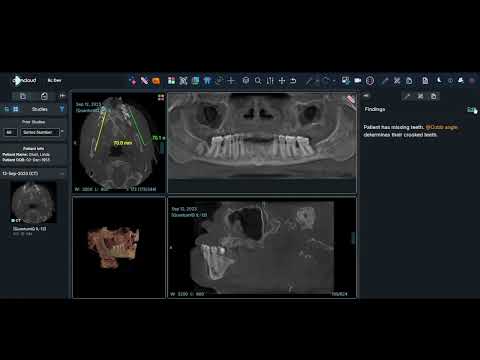Click the report document icon in top toolbar

click(x=425, y=80)
